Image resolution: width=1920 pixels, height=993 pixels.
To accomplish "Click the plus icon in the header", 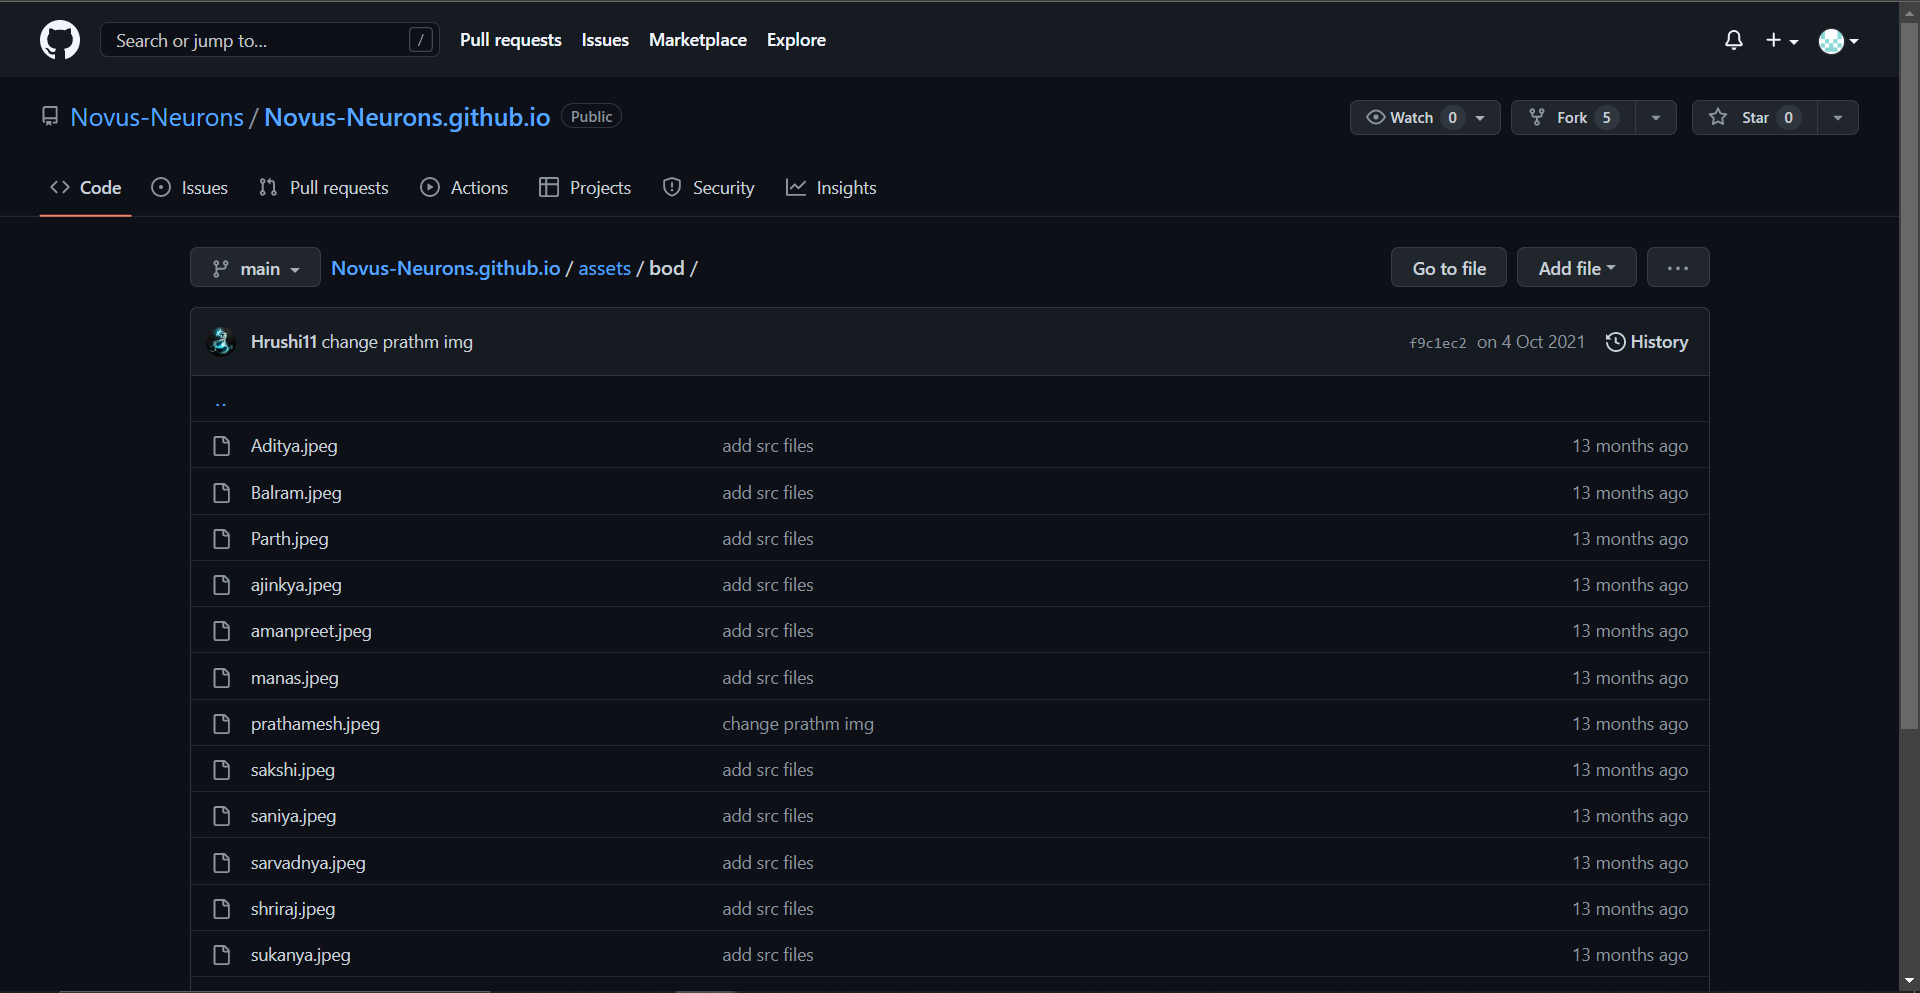I will (x=1775, y=40).
